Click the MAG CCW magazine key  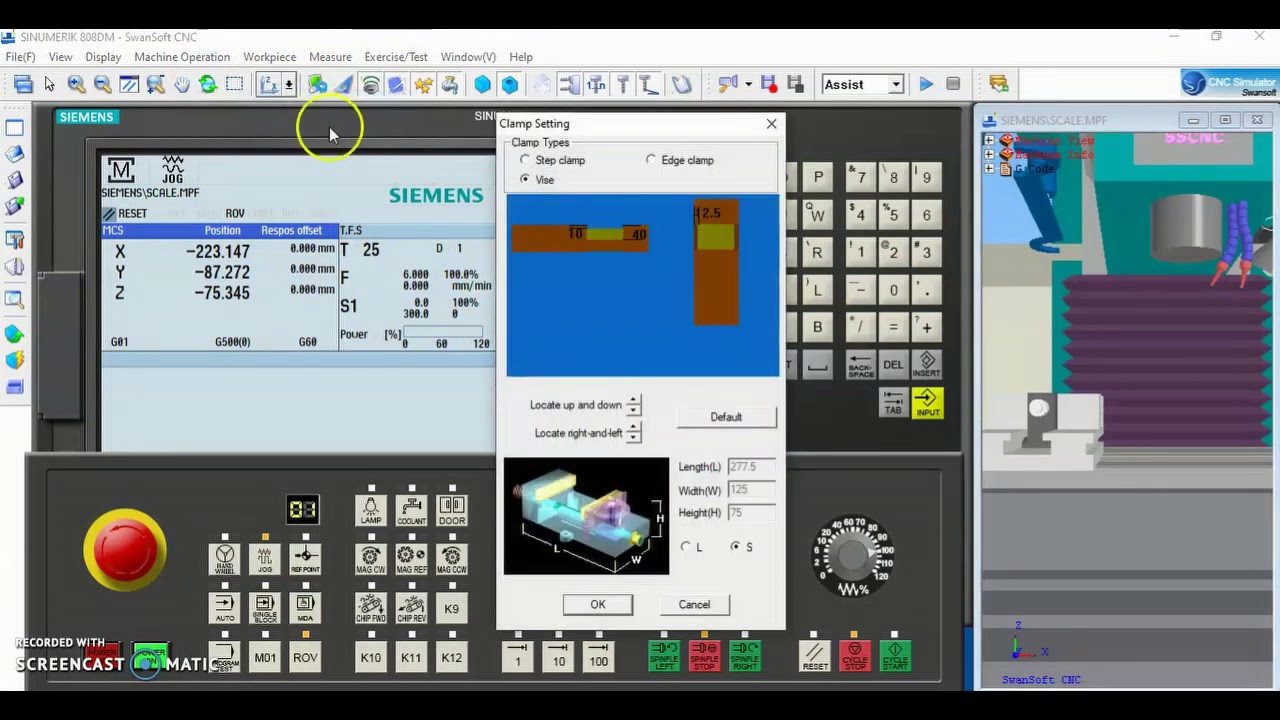[x=452, y=559]
